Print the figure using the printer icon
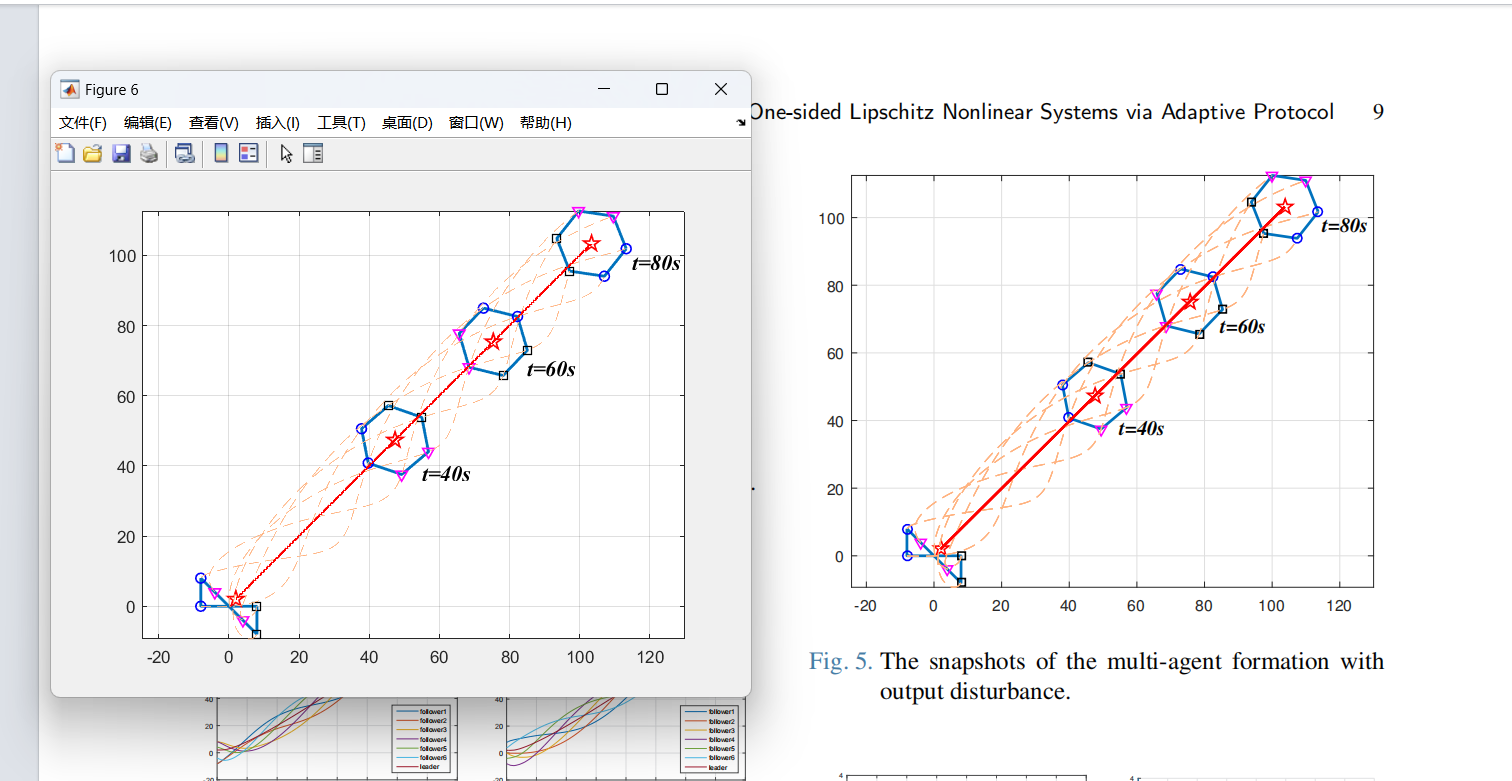The height and width of the screenshot is (781, 1512). pos(149,154)
